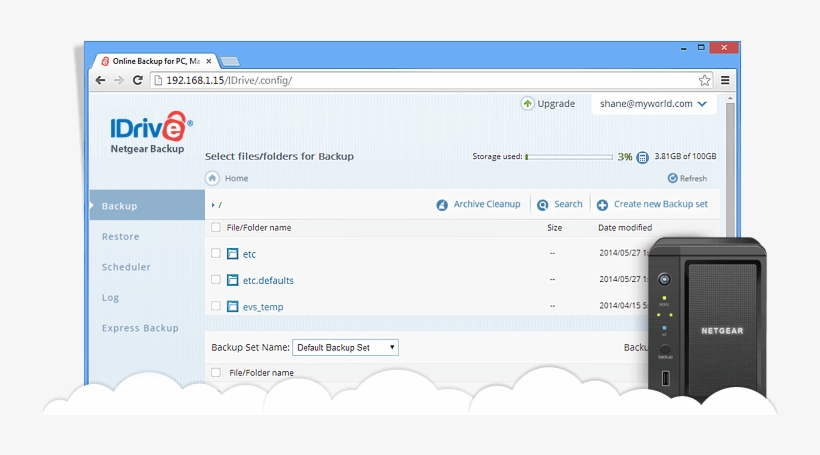Click the address bar URL field
Screen dimensions: 820x455
[429, 80]
